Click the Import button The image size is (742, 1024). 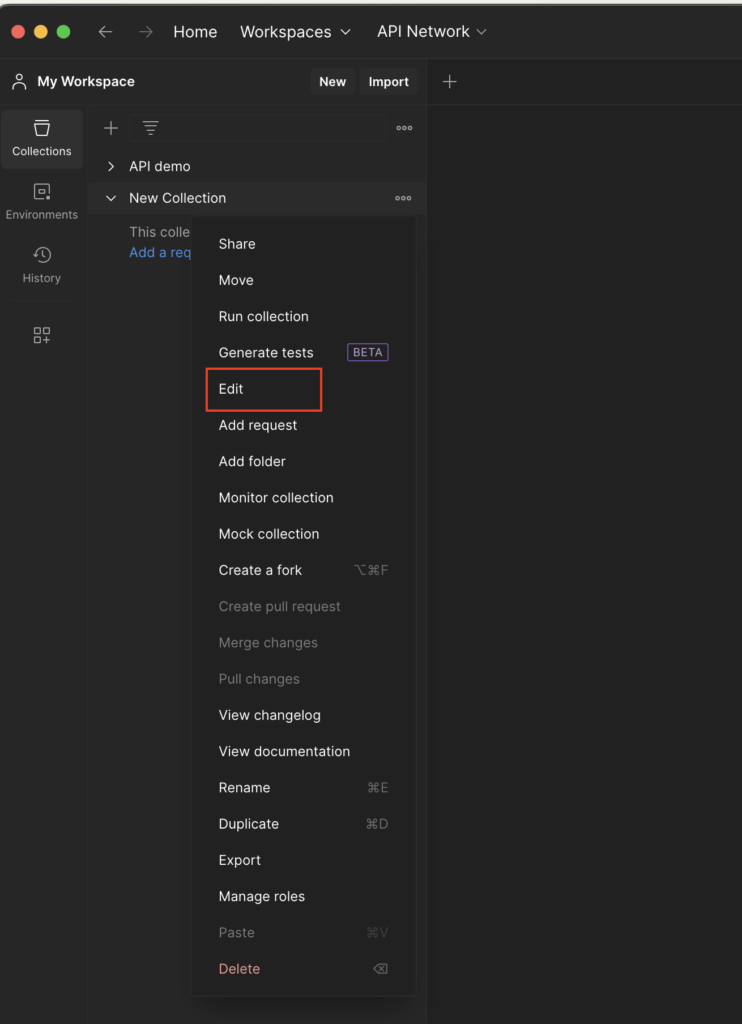(x=389, y=82)
